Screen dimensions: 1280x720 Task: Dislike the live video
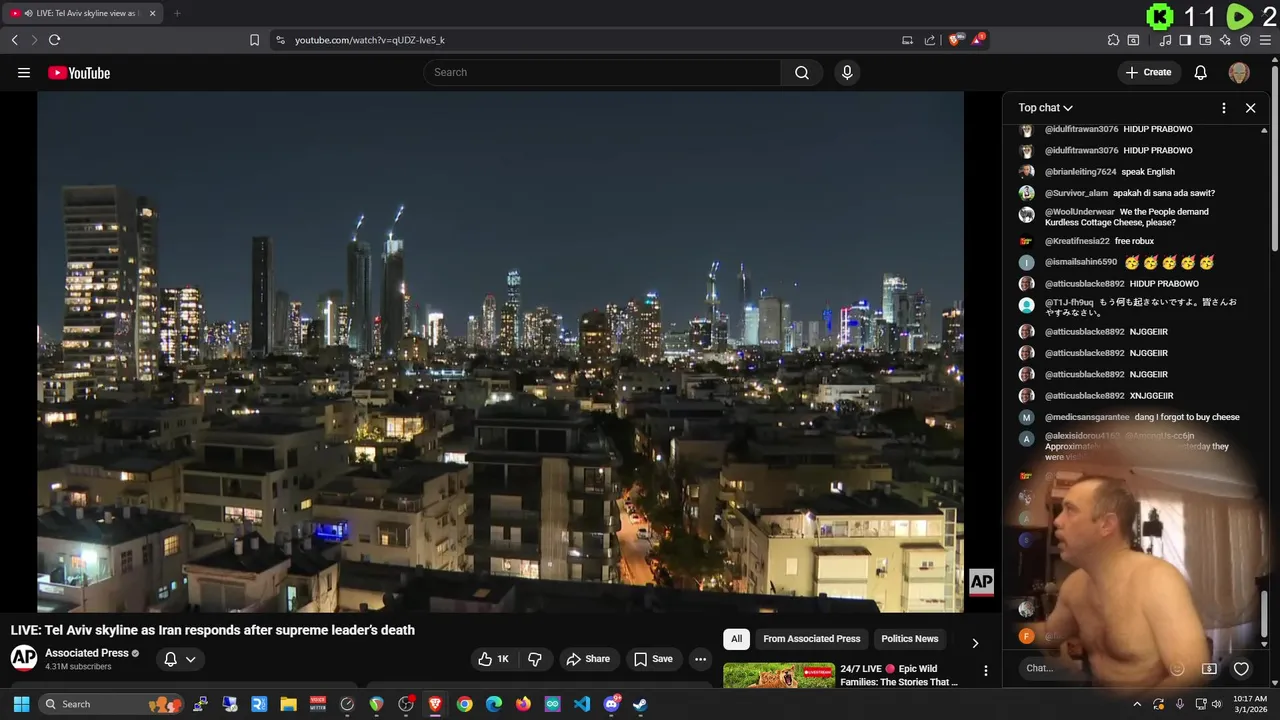pos(535,659)
